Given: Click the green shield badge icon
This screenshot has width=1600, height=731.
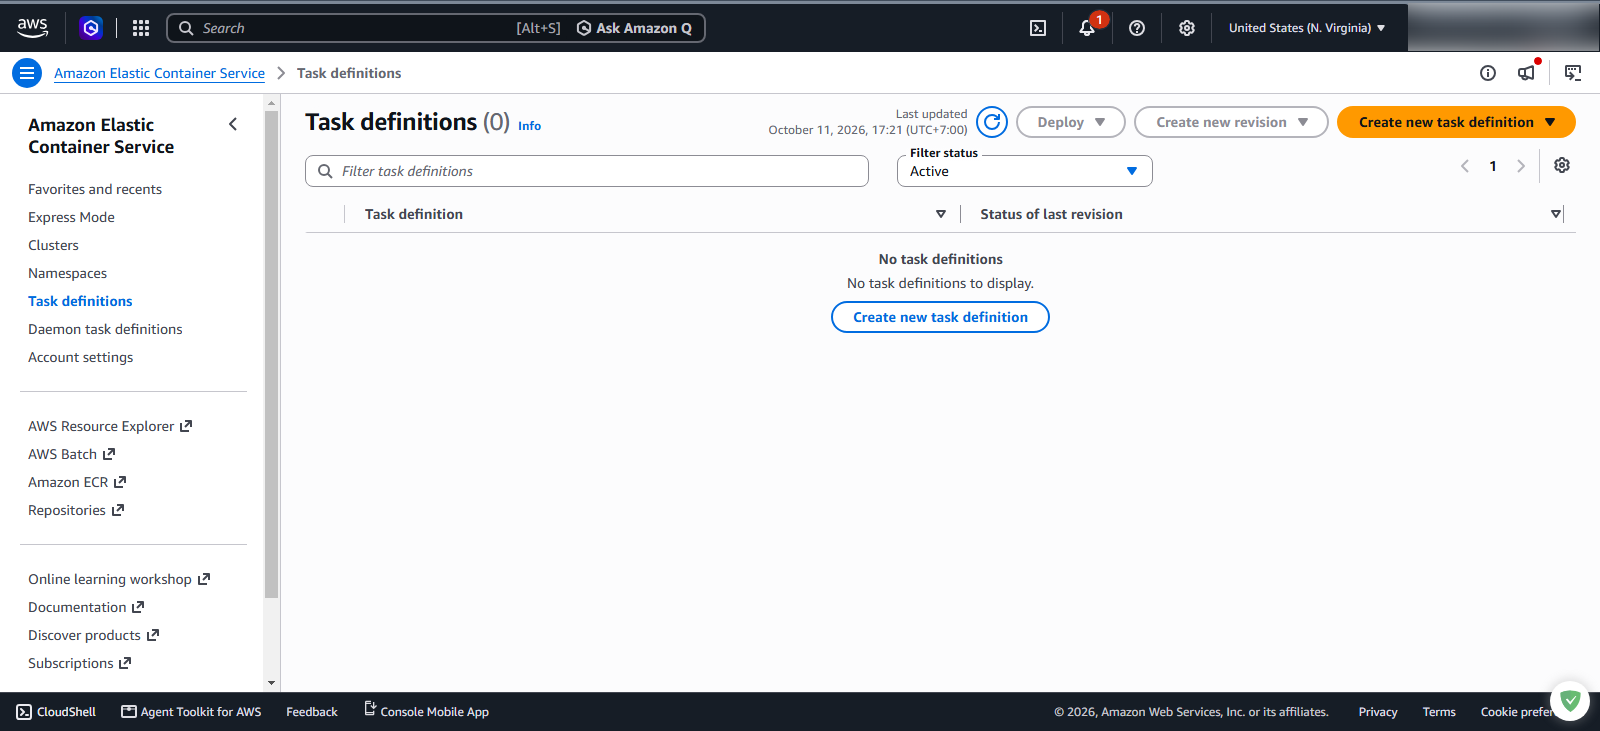Looking at the screenshot, I should click(x=1570, y=701).
